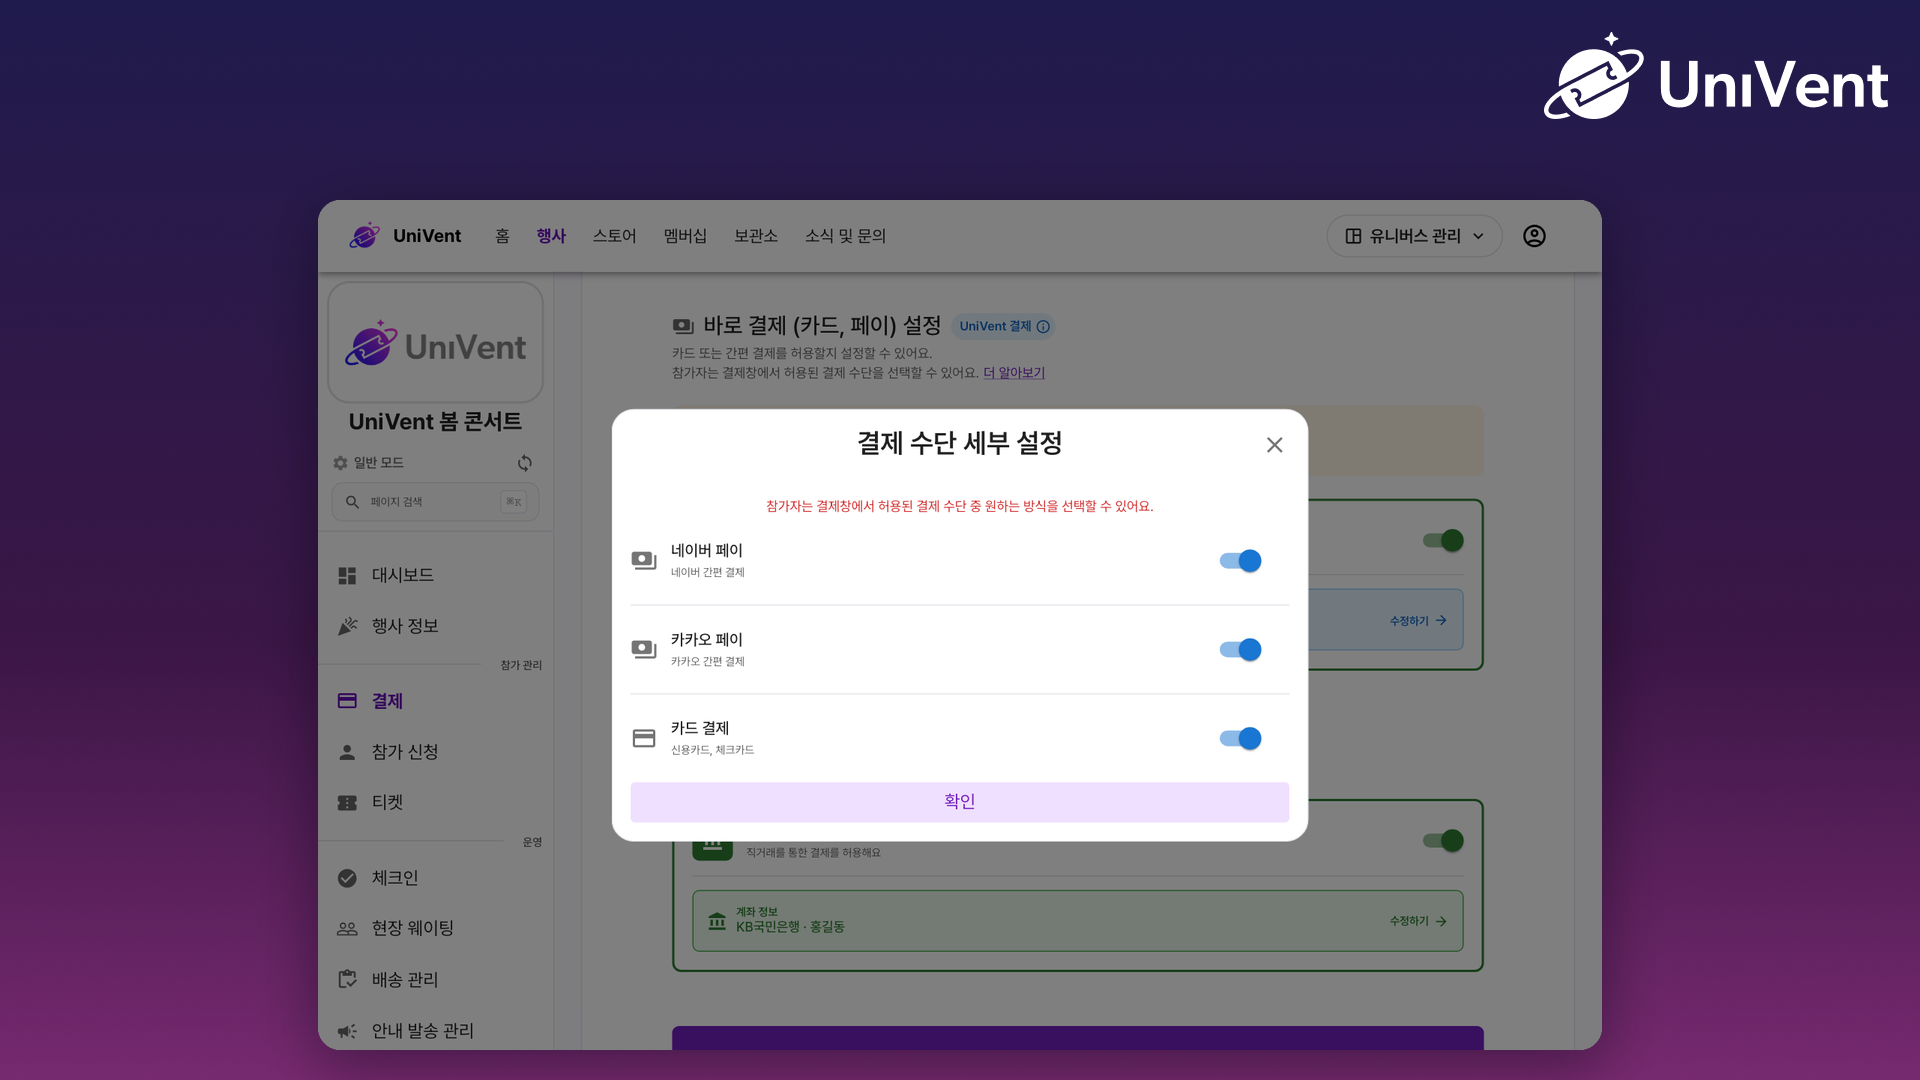The image size is (1920, 1080).
Task: Click the UniVent 결제 info badge
Action: pos(1003,327)
